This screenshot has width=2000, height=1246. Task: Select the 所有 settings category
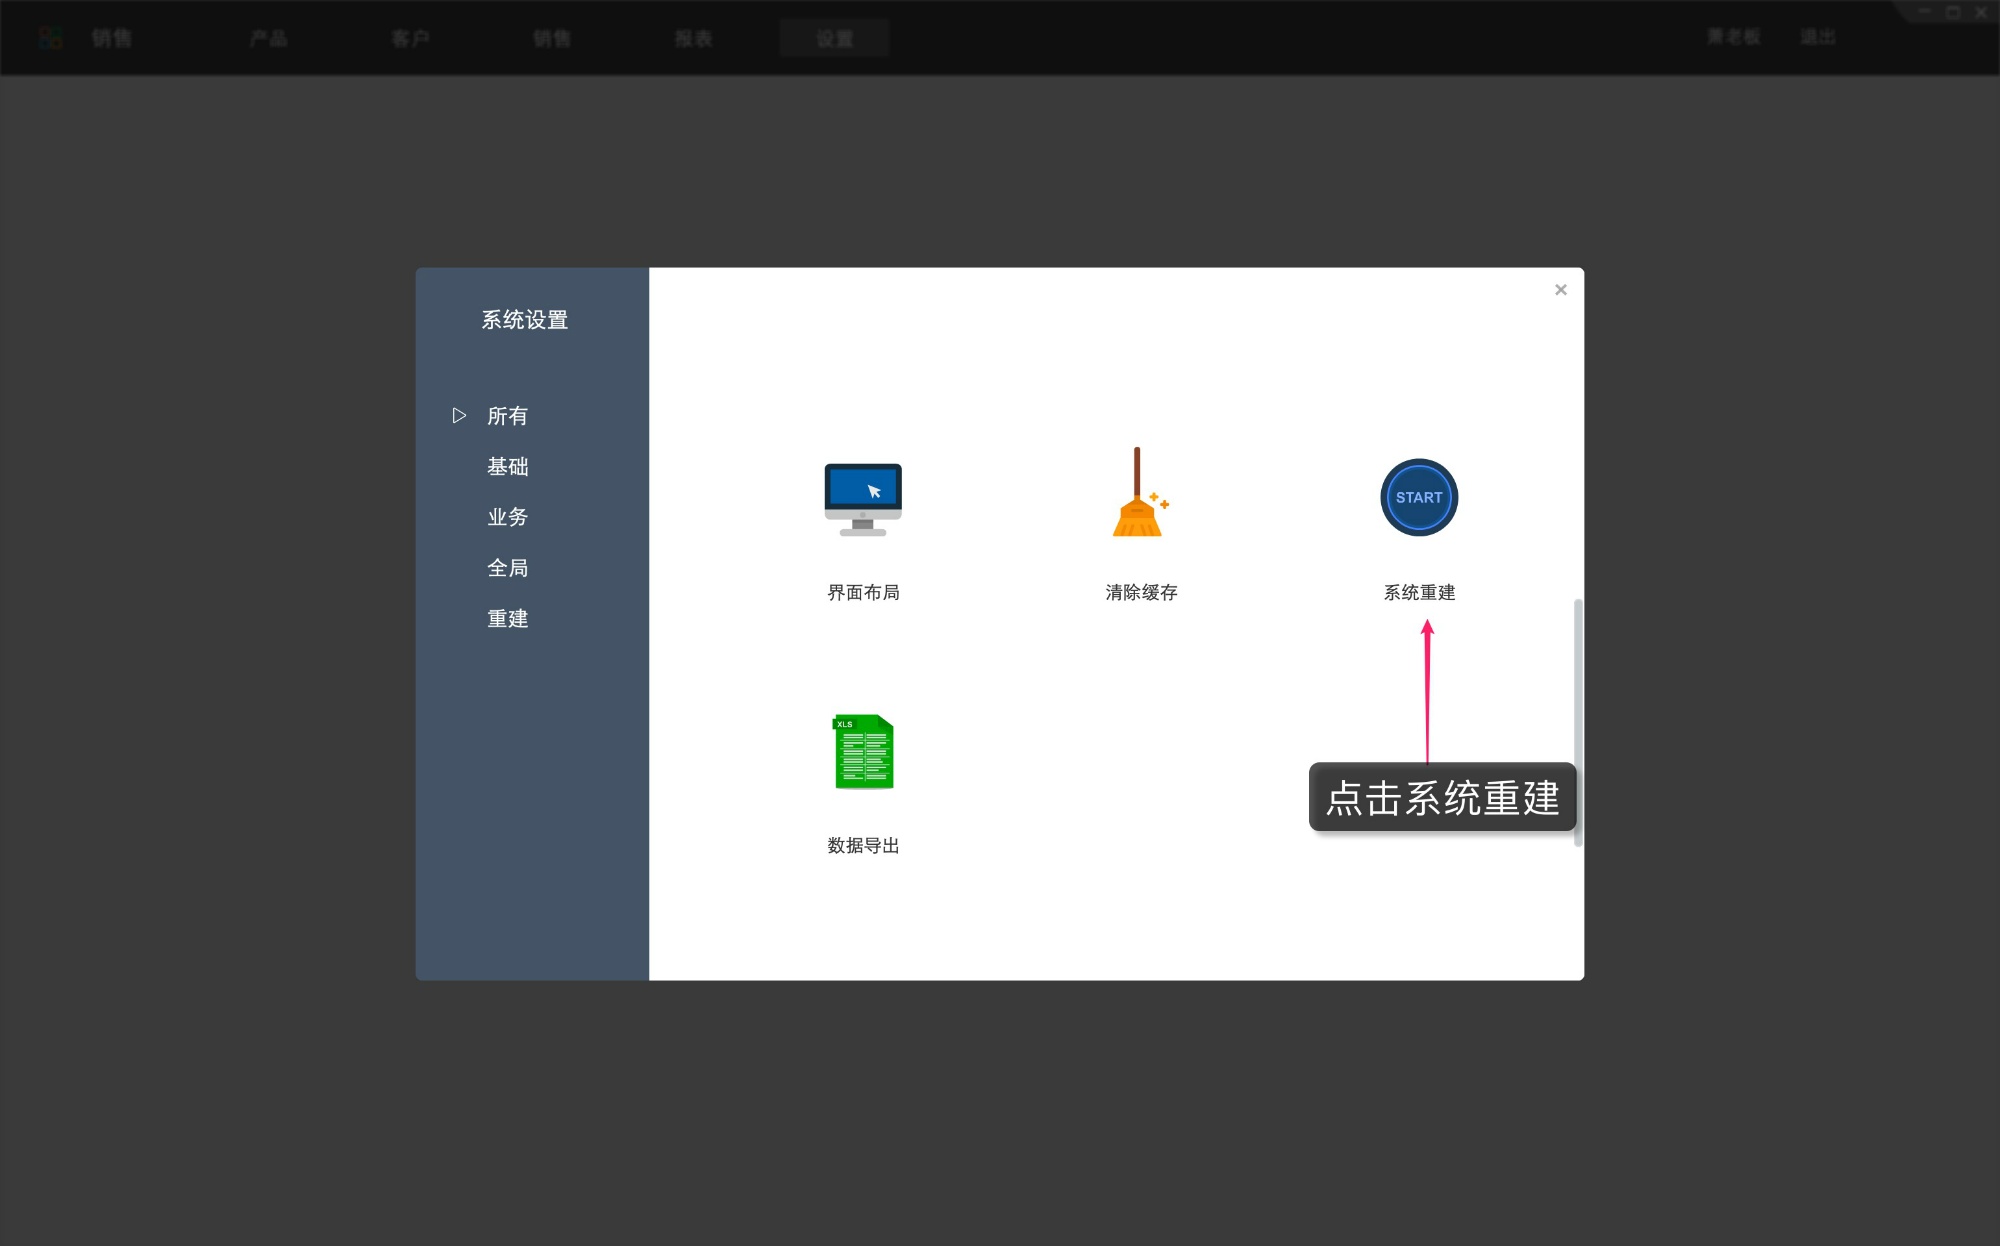pos(507,415)
